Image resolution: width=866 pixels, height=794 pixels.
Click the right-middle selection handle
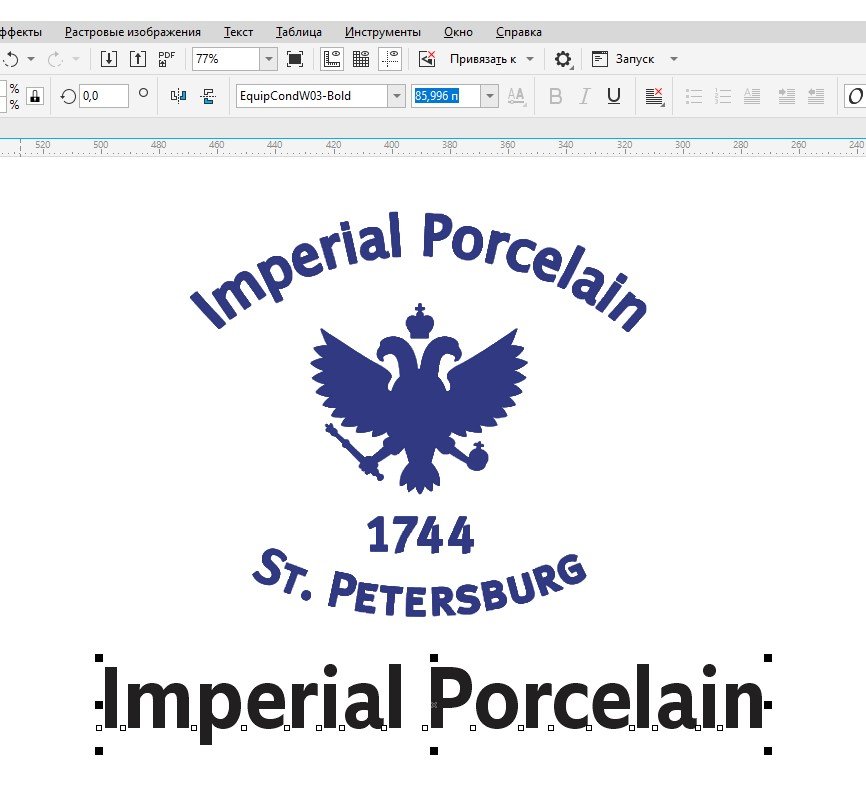point(768,705)
